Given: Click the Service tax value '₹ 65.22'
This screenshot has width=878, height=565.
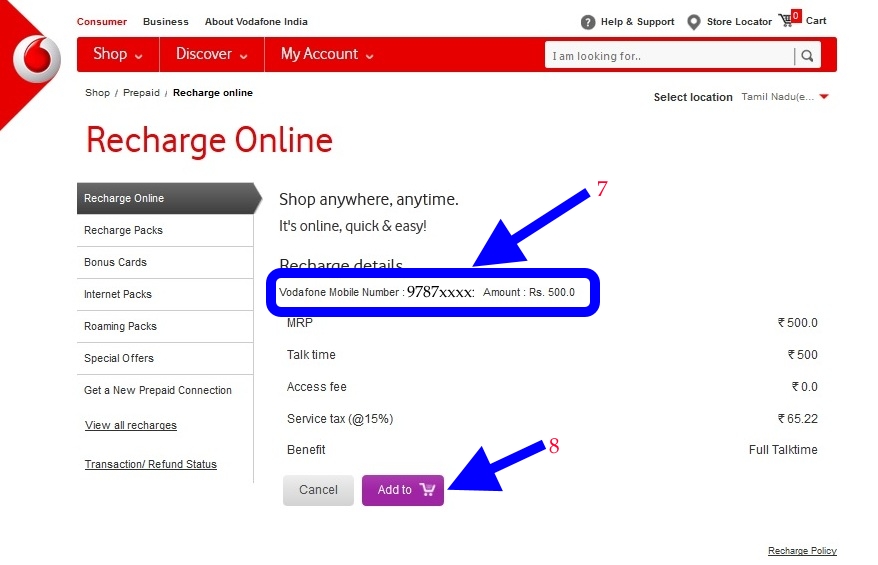Looking at the screenshot, I should click(797, 418).
